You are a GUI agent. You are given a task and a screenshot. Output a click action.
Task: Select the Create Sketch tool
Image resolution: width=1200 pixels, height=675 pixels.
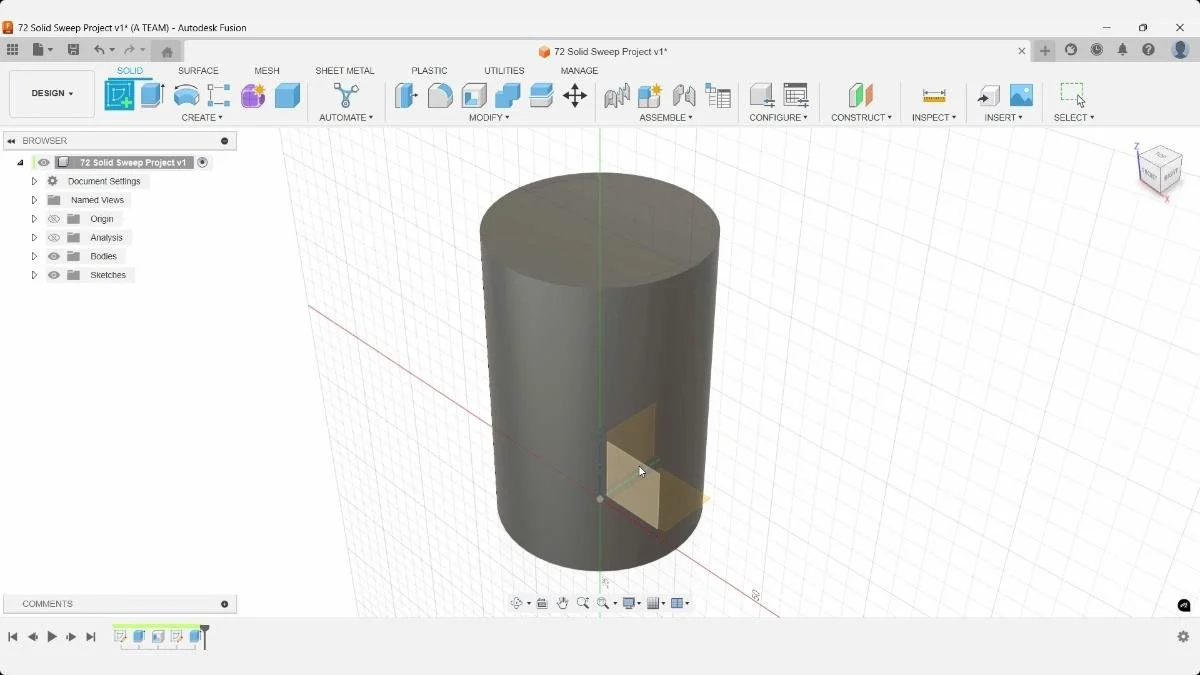[119, 95]
